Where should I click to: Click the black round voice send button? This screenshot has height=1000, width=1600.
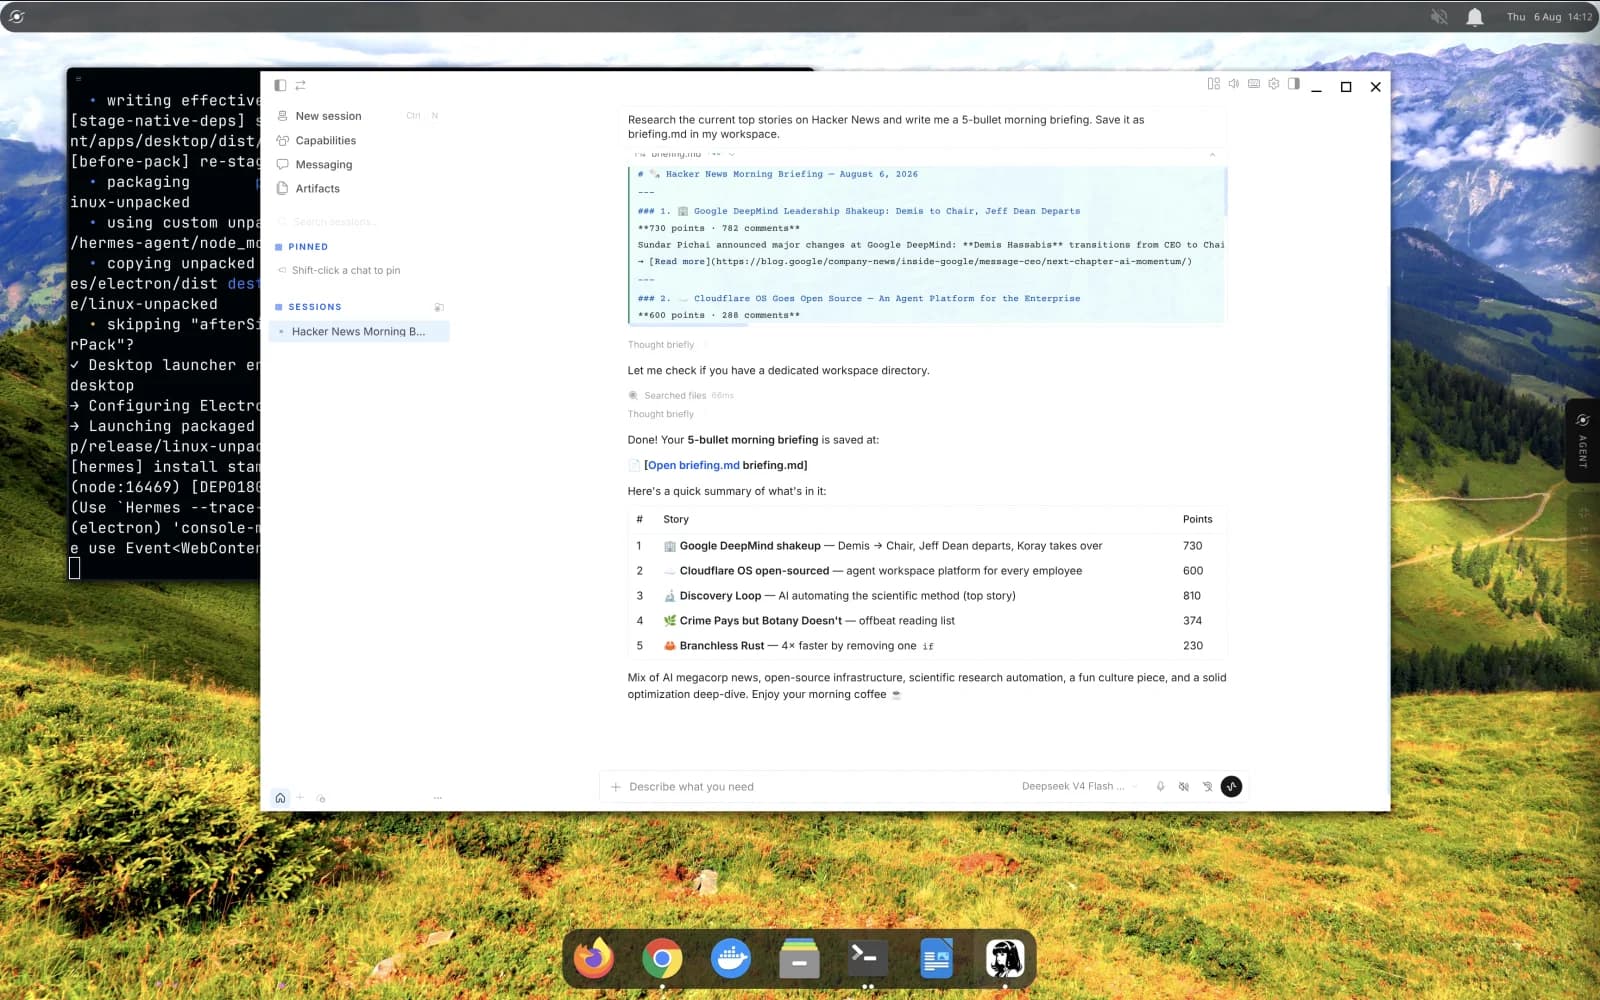1232,787
